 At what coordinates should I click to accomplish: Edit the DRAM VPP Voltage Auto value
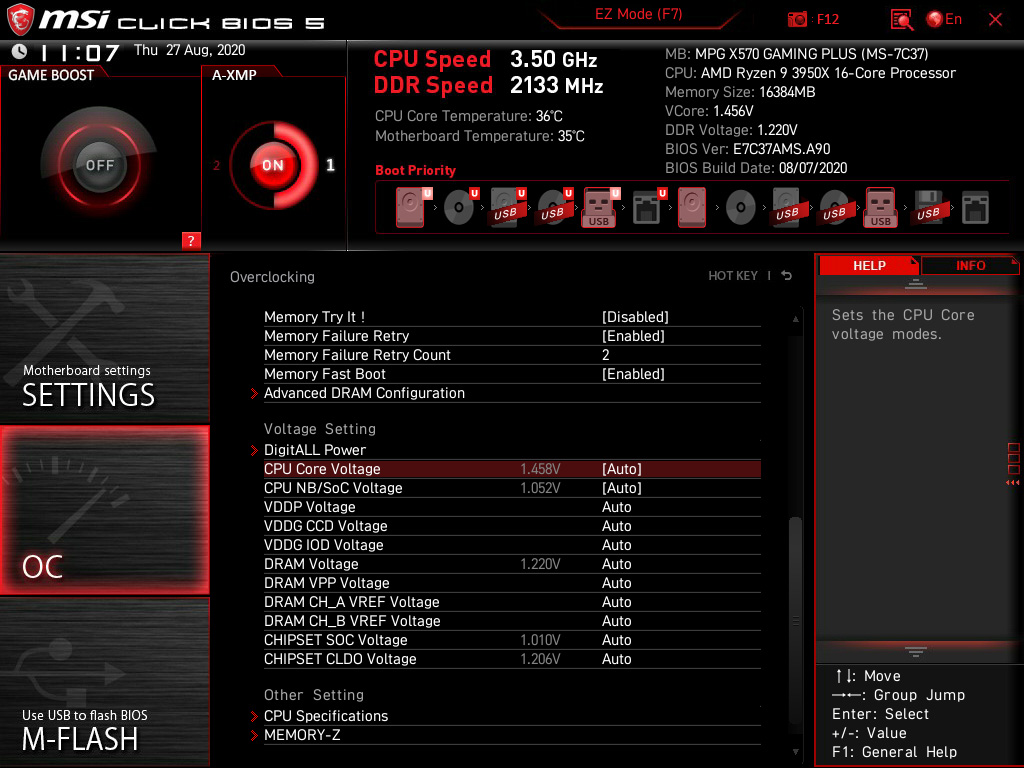[x=616, y=583]
